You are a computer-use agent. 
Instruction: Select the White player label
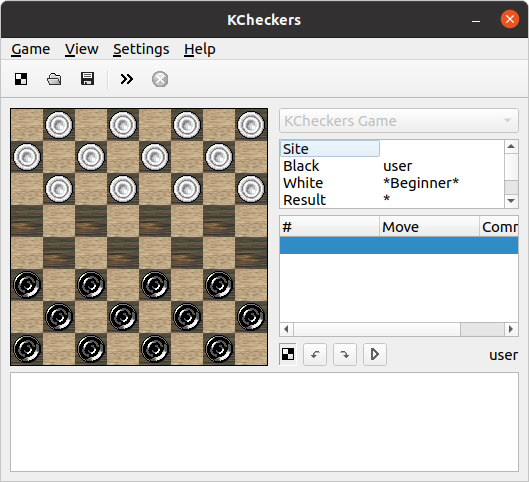[303, 183]
